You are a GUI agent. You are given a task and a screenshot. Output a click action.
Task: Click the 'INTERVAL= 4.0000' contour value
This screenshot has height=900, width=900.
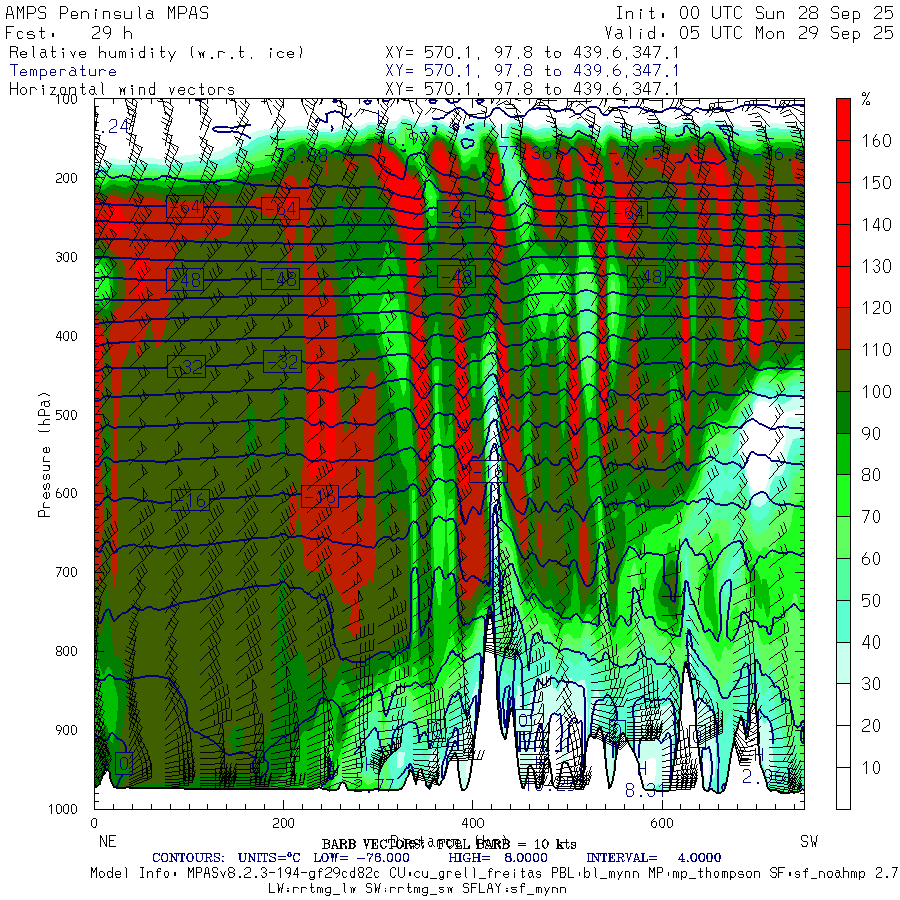pos(654,858)
